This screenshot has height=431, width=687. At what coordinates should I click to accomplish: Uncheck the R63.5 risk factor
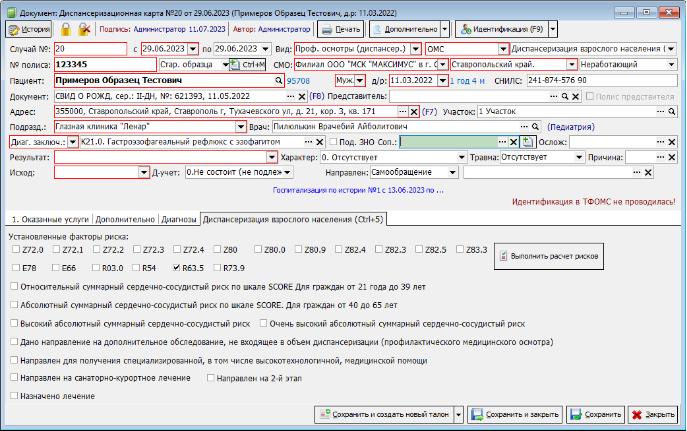point(177,268)
